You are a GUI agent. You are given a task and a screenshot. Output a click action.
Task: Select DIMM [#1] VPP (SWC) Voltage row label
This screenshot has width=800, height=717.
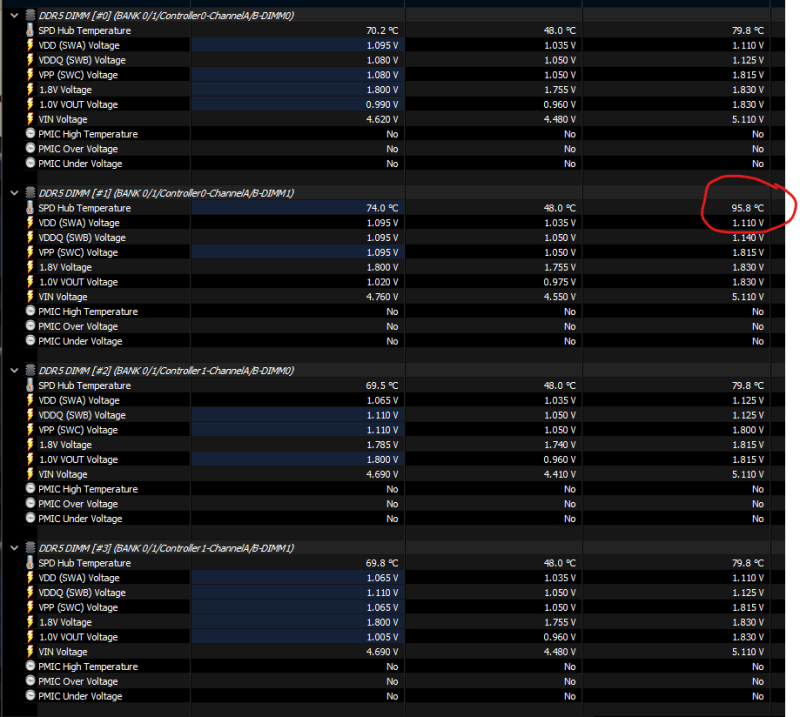coord(78,253)
